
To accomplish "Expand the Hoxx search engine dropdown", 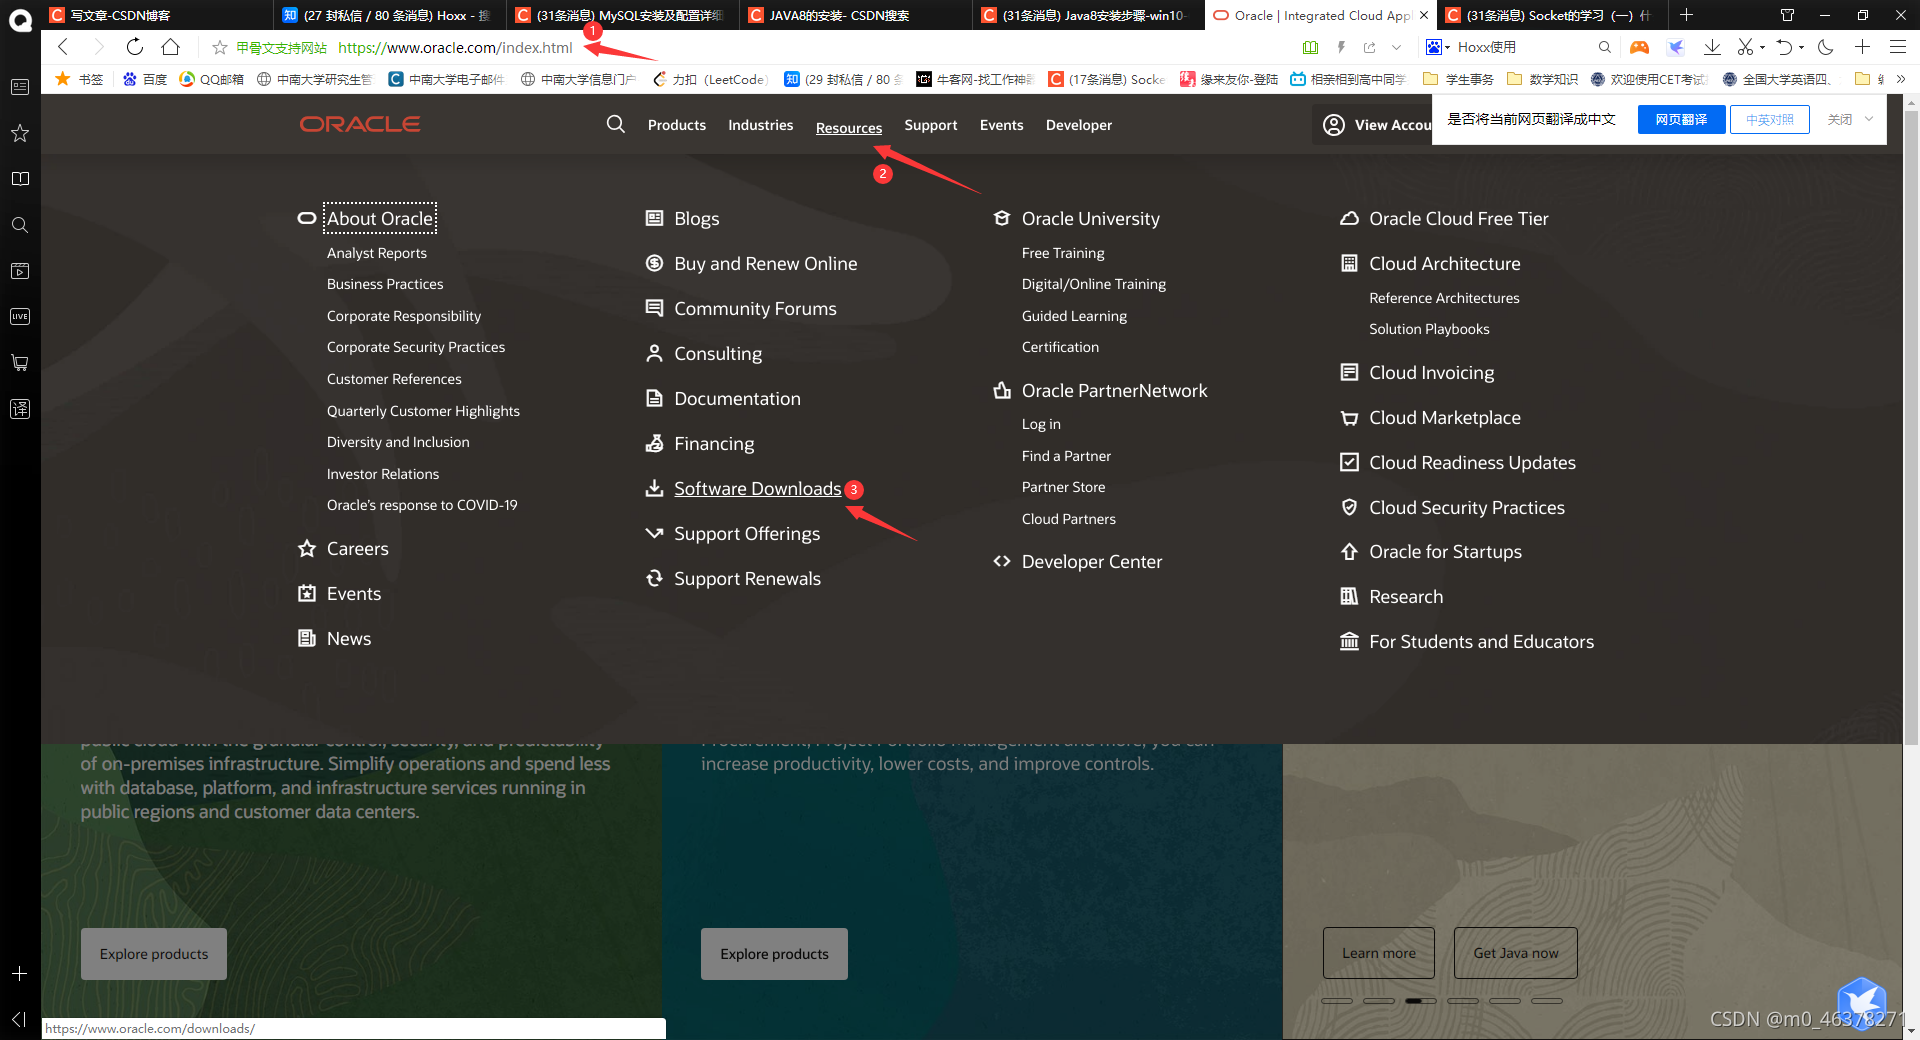I will point(1447,47).
